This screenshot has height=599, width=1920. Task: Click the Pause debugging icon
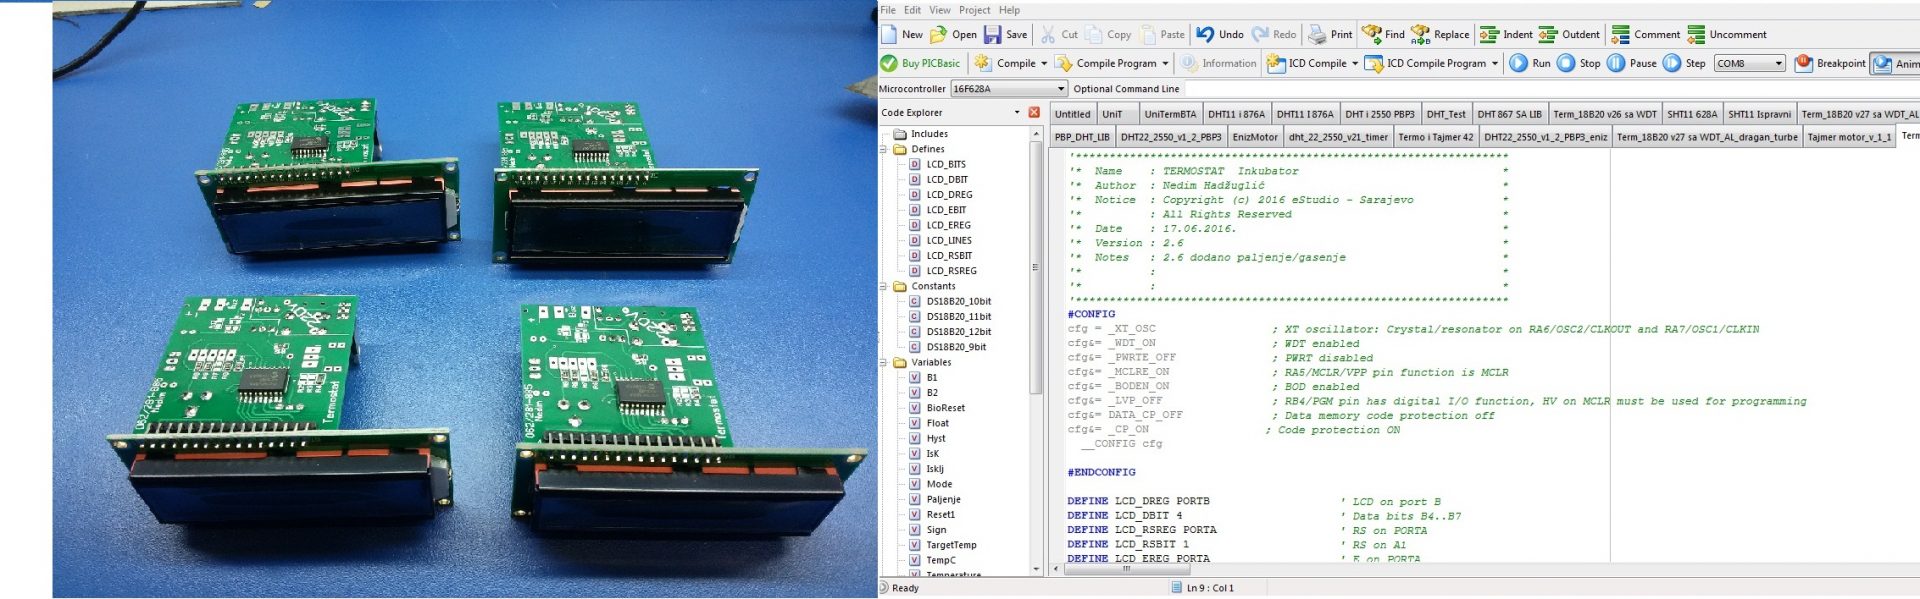pos(1616,63)
